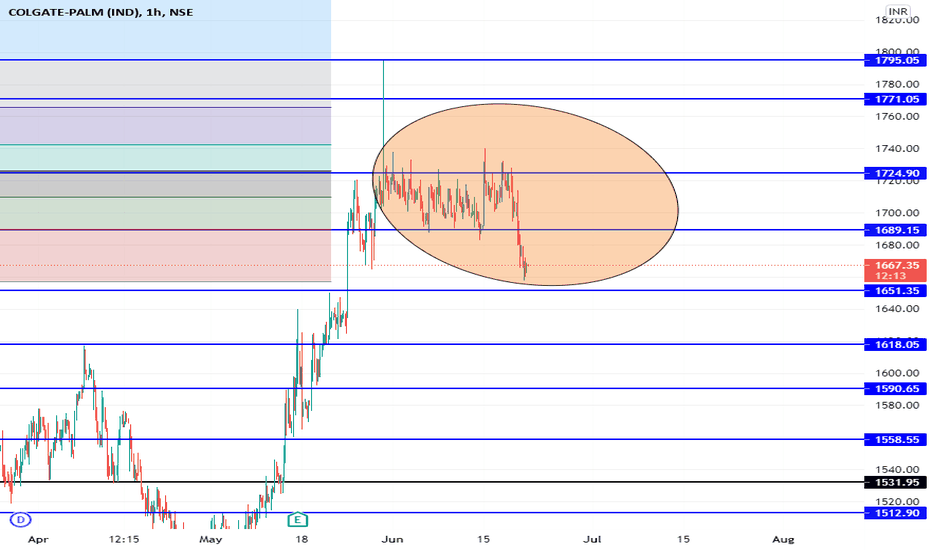
Task: Select the 1771.05 price level label
Action: coord(895,99)
